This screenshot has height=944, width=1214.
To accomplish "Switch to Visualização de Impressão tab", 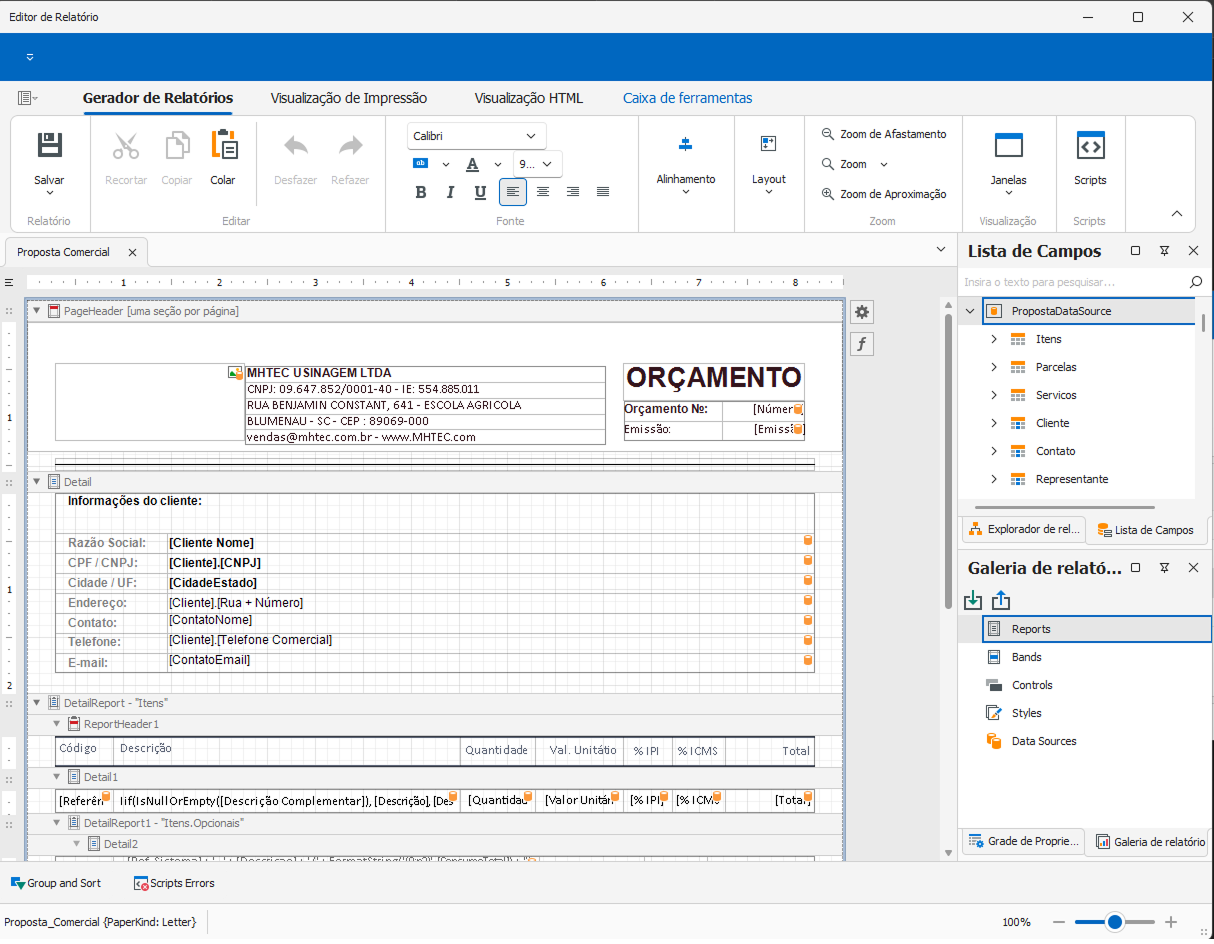I will point(348,98).
